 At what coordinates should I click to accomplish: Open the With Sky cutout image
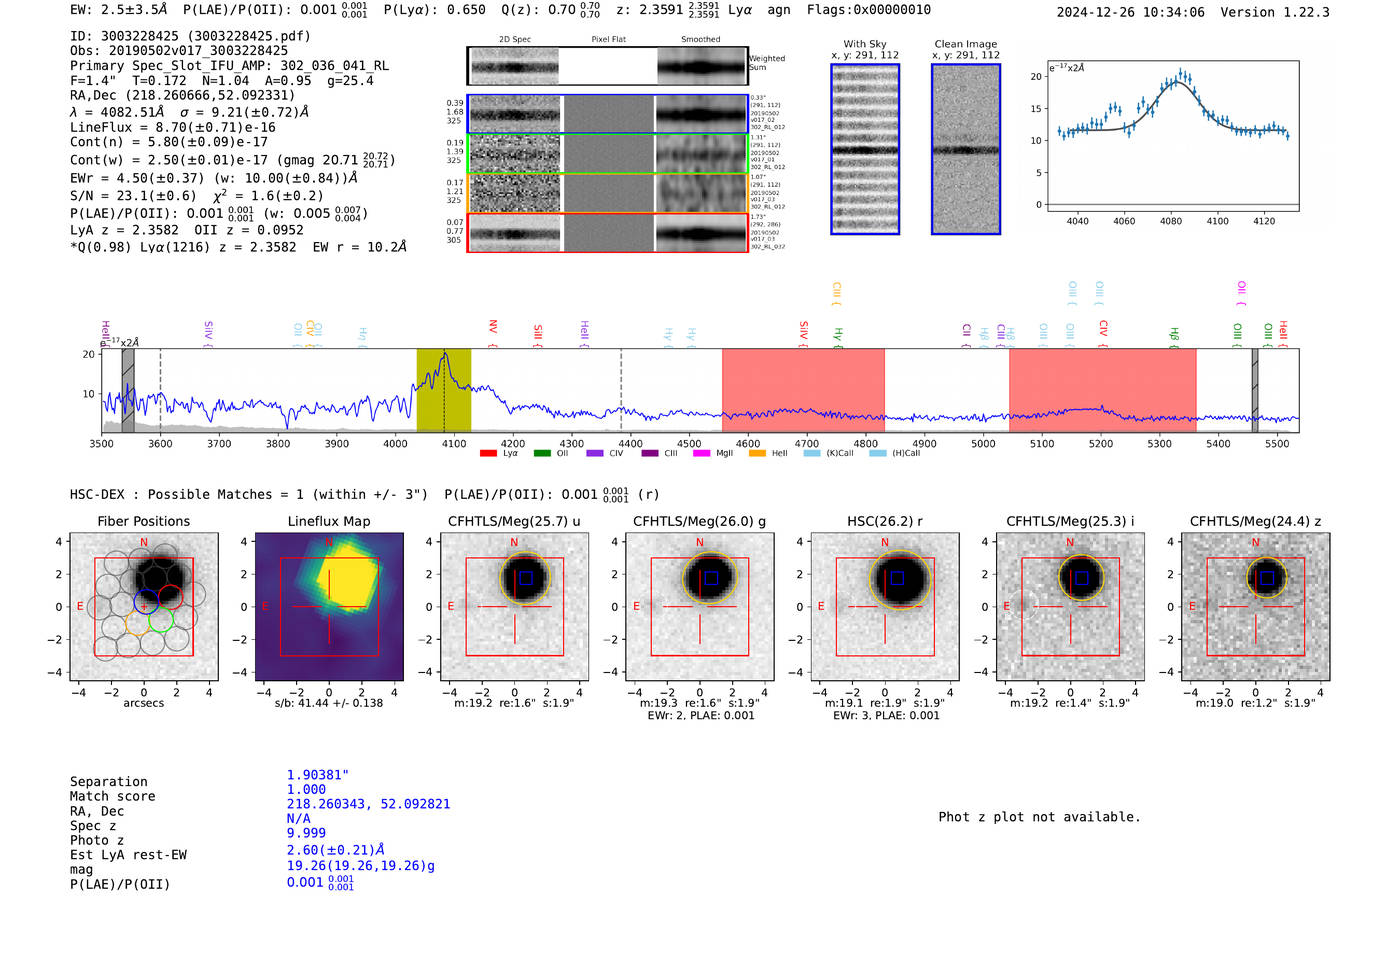865,149
